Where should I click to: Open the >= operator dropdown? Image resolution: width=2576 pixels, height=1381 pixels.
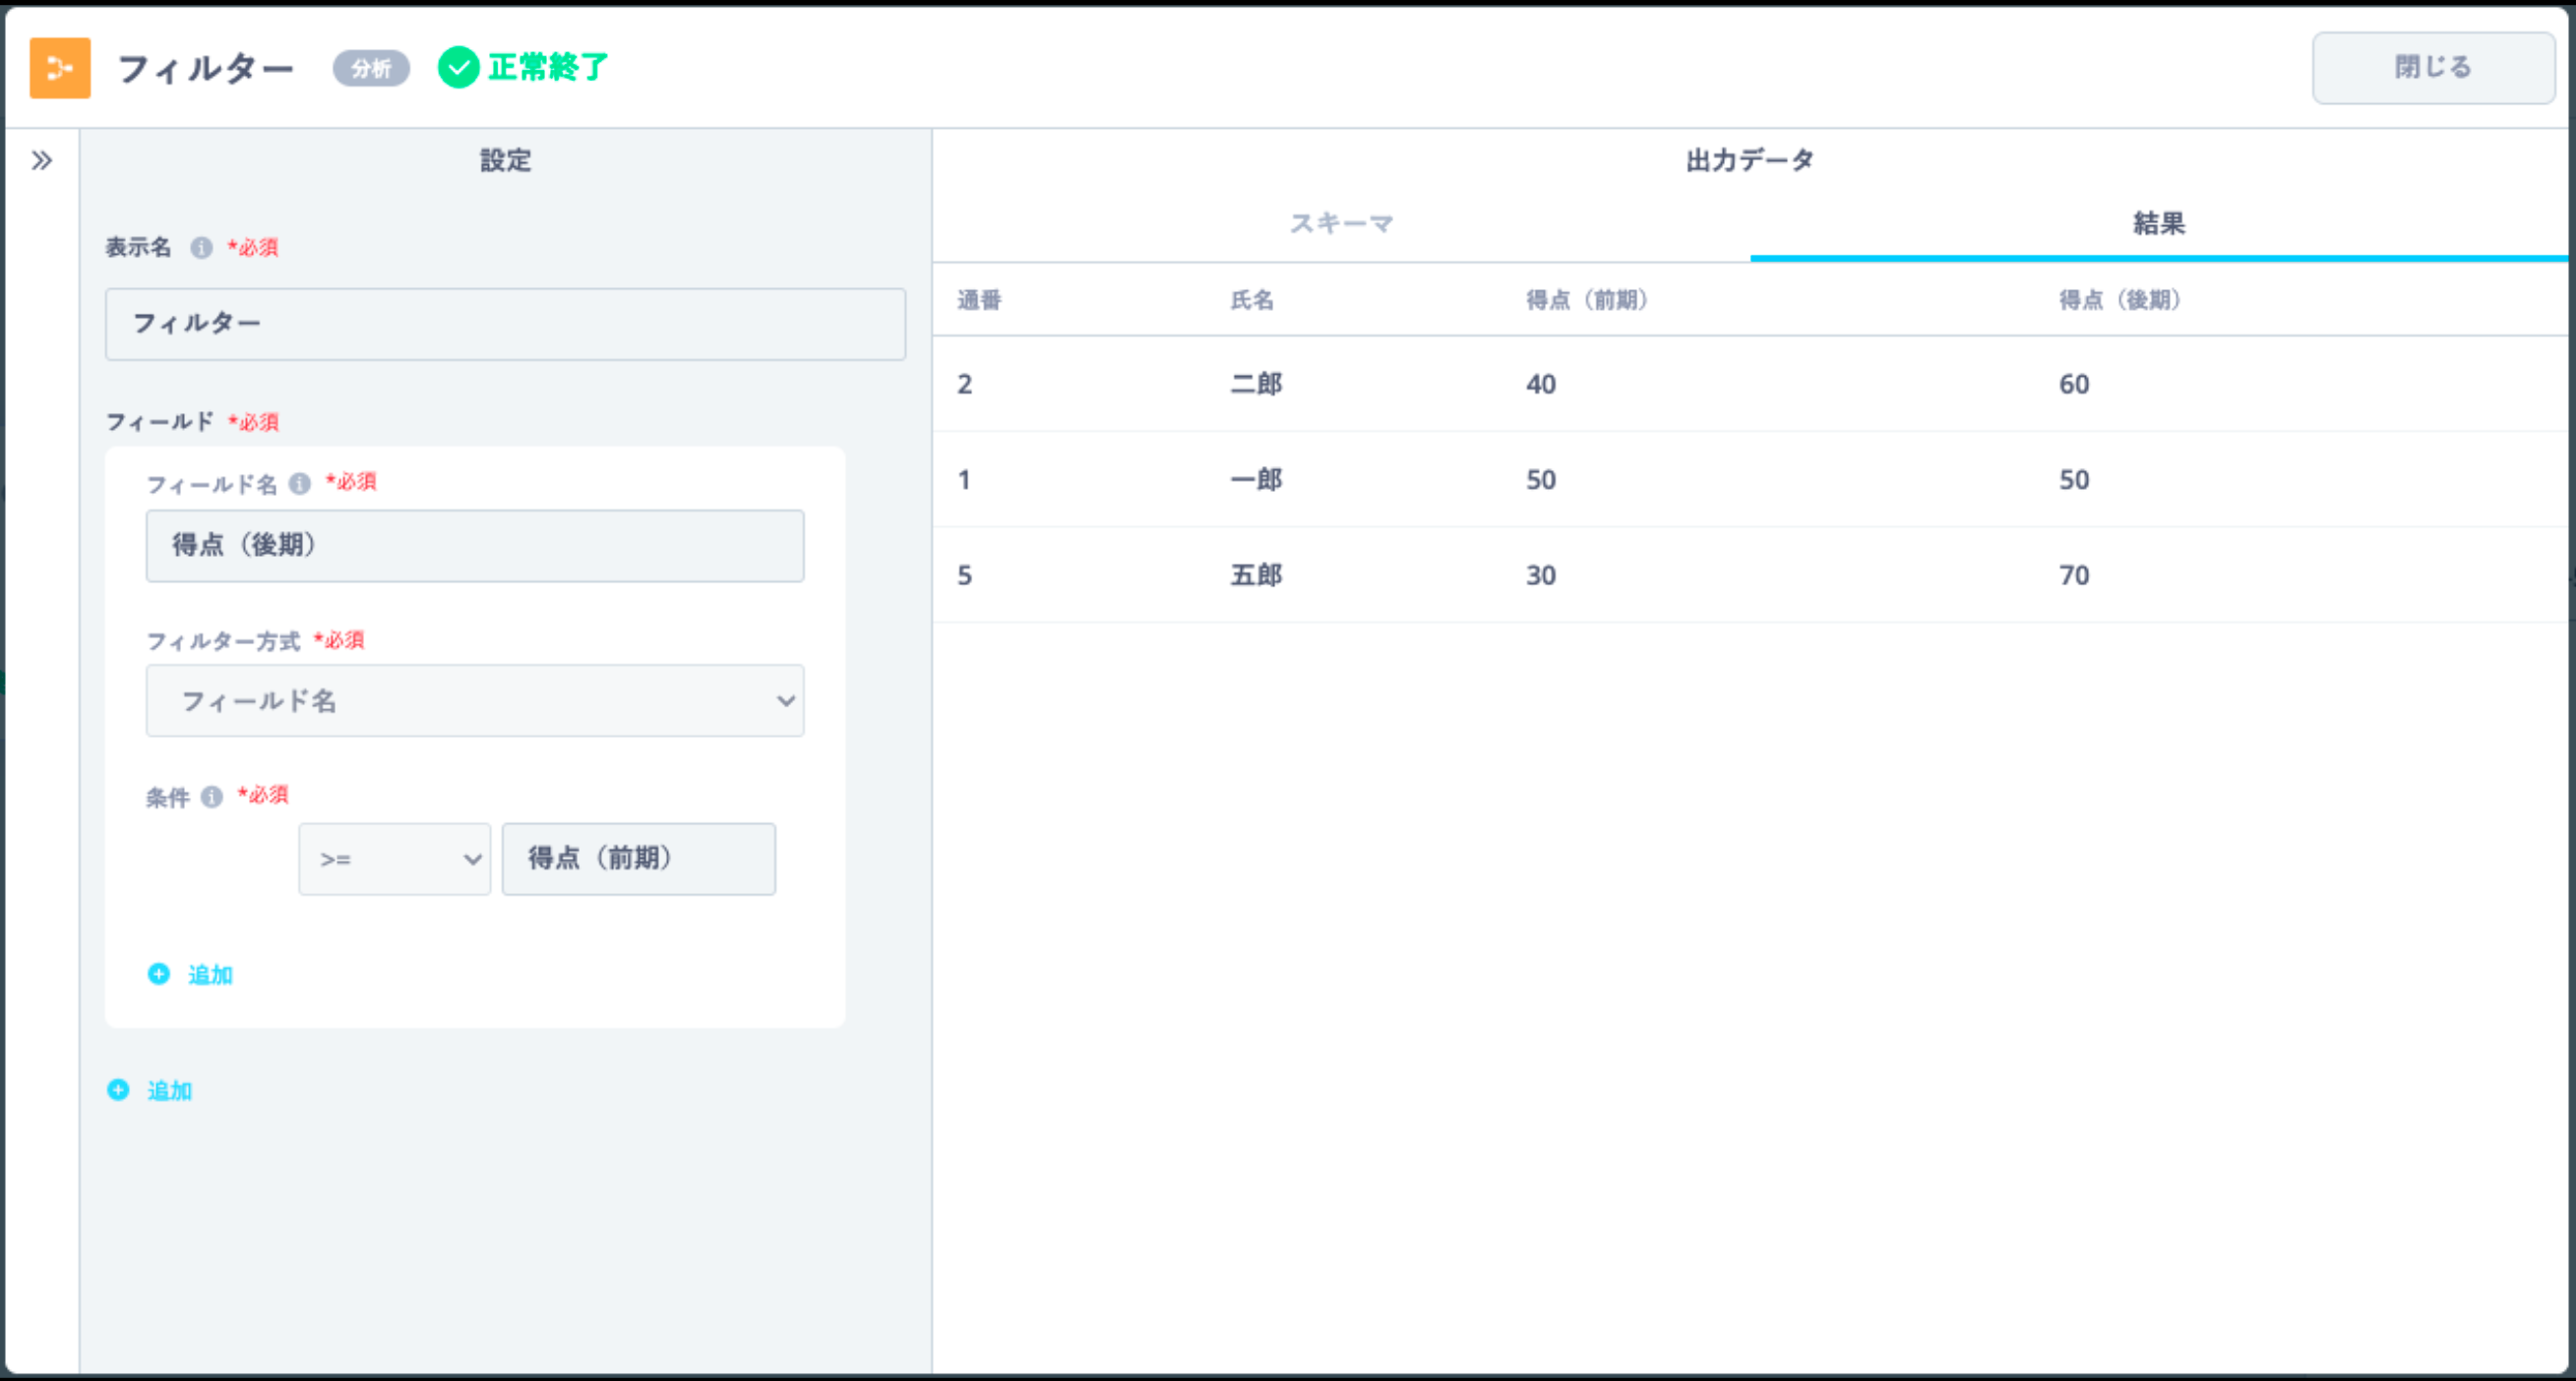395,859
